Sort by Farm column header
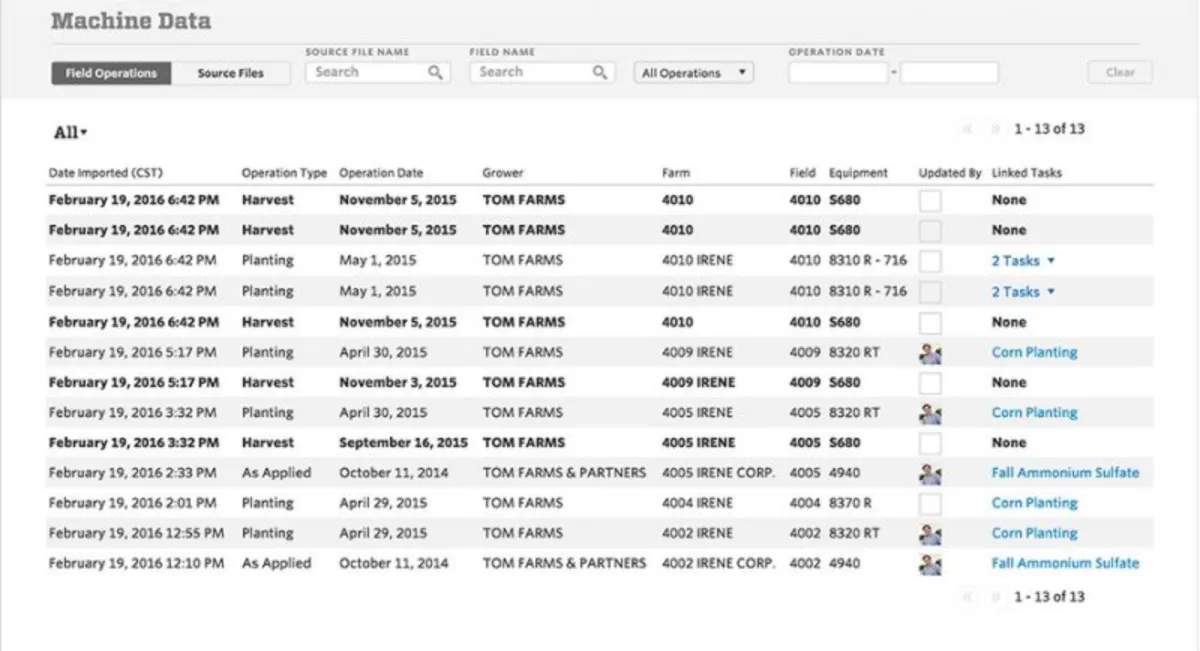This screenshot has height=651, width=1200. [676, 173]
